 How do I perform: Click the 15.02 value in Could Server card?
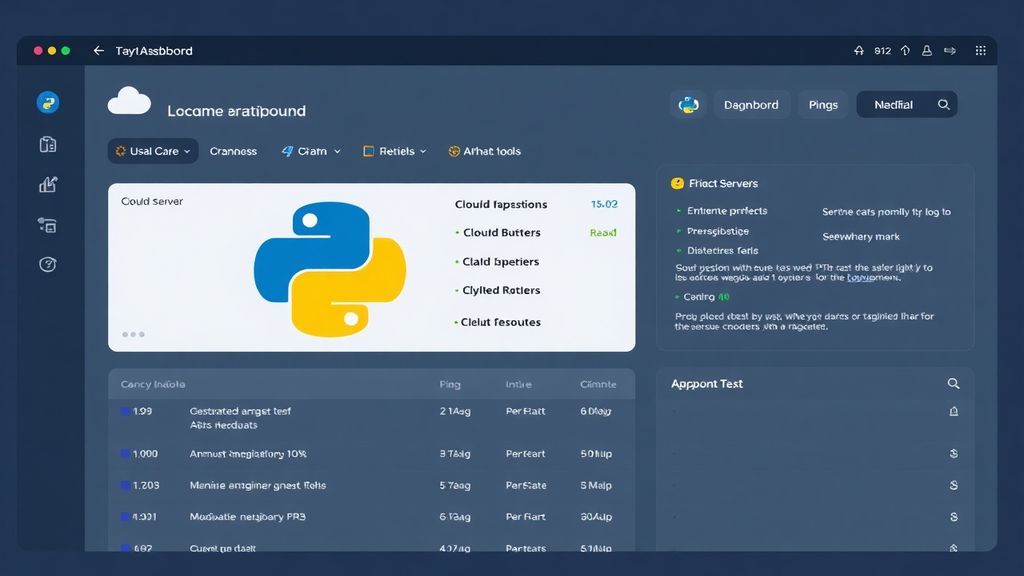click(x=604, y=204)
